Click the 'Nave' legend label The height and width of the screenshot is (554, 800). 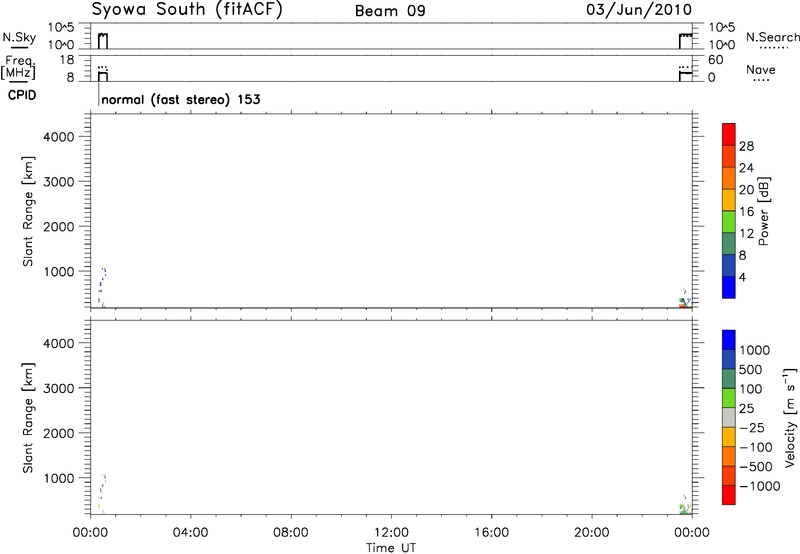tap(761, 69)
